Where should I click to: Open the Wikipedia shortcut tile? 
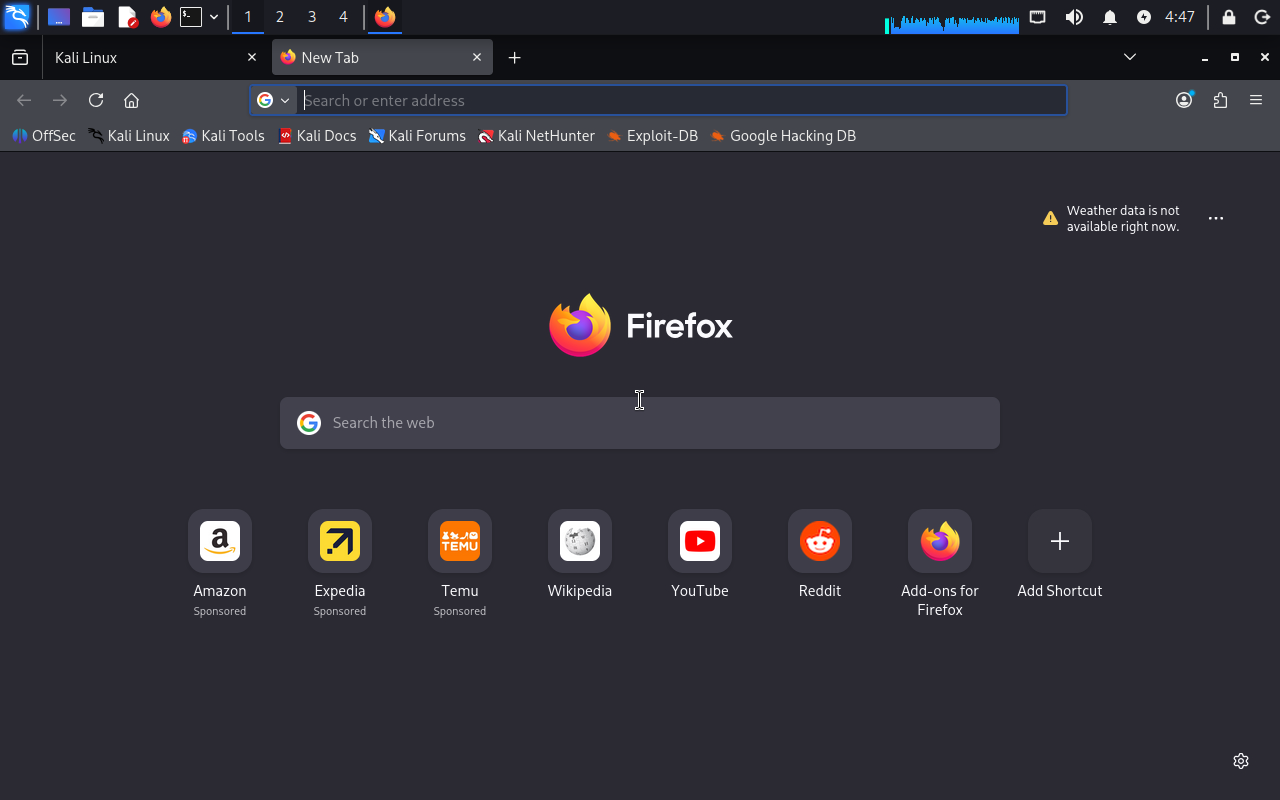click(x=580, y=542)
